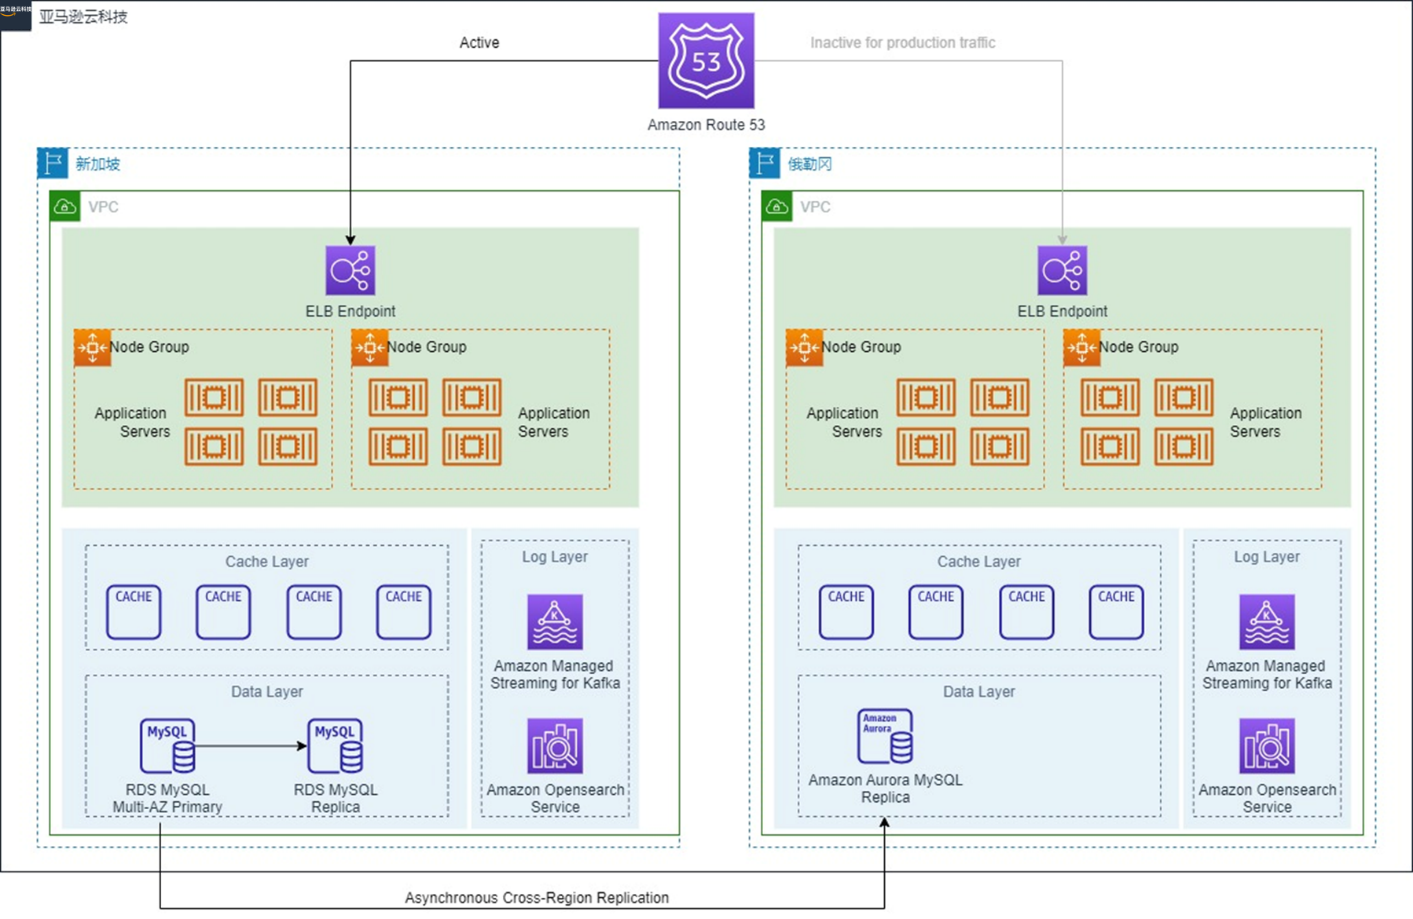Select the Singapore ELB Endpoint icon
Image resolution: width=1413 pixels, height=919 pixels.
click(350, 270)
